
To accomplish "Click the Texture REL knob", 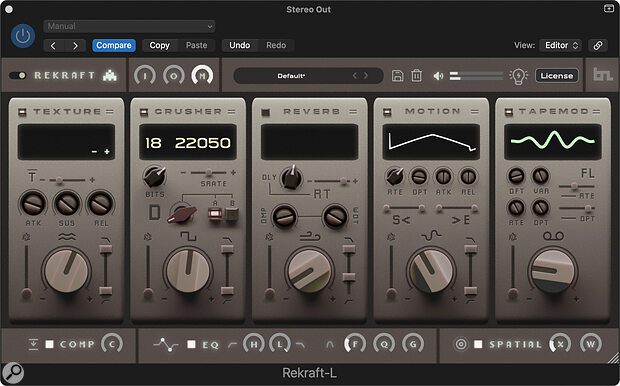I will (x=100, y=204).
